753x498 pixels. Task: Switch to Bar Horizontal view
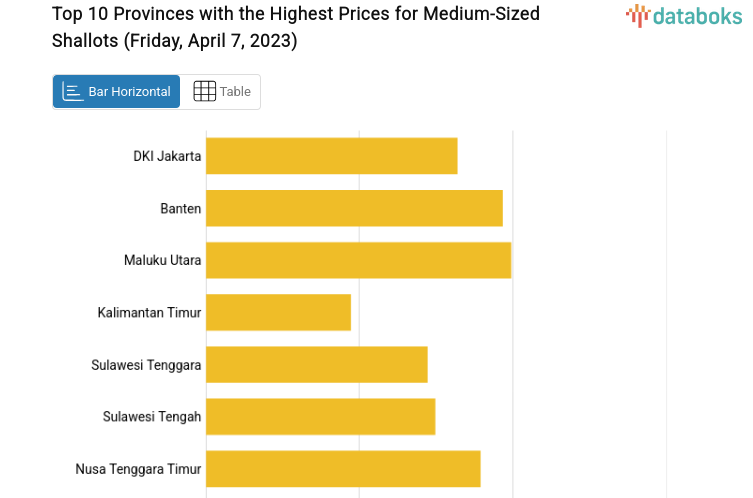pos(116,91)
